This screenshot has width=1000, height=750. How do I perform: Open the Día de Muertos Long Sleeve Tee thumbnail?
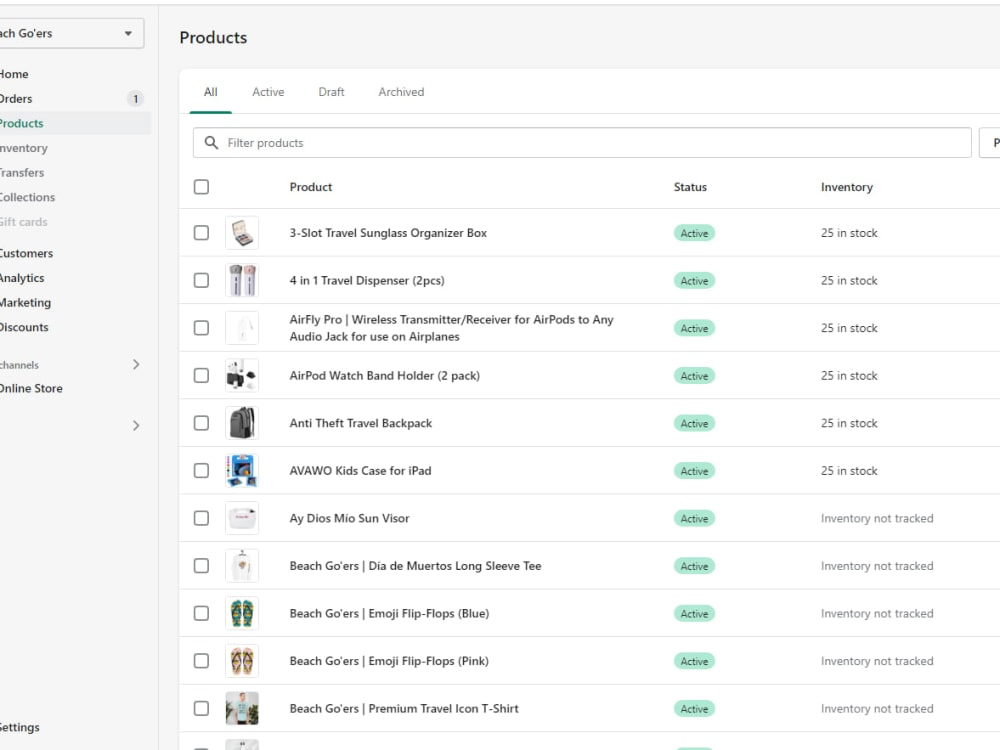tap(242, 566)
